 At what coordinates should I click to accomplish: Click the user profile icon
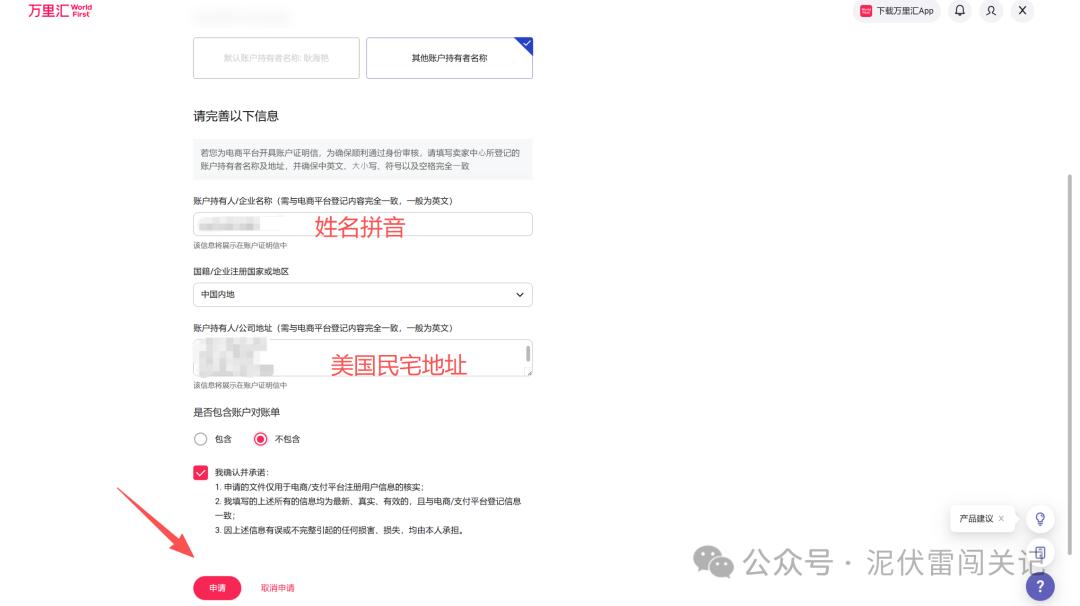[x=991, y=11]
